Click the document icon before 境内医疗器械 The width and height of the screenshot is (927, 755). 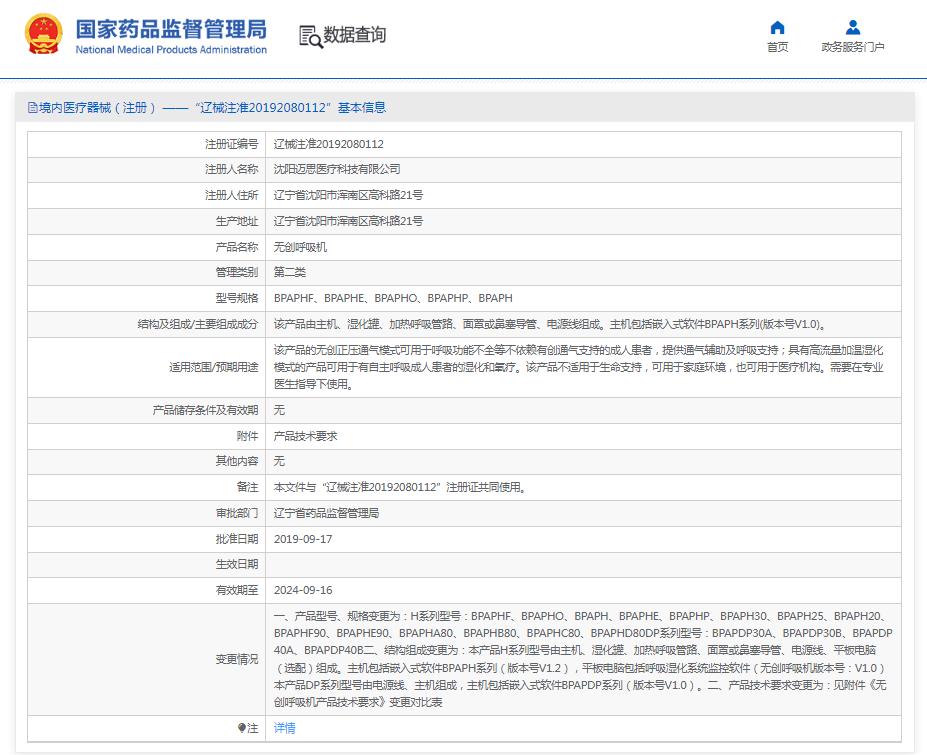pyautogui.click(x=32, y=108)
